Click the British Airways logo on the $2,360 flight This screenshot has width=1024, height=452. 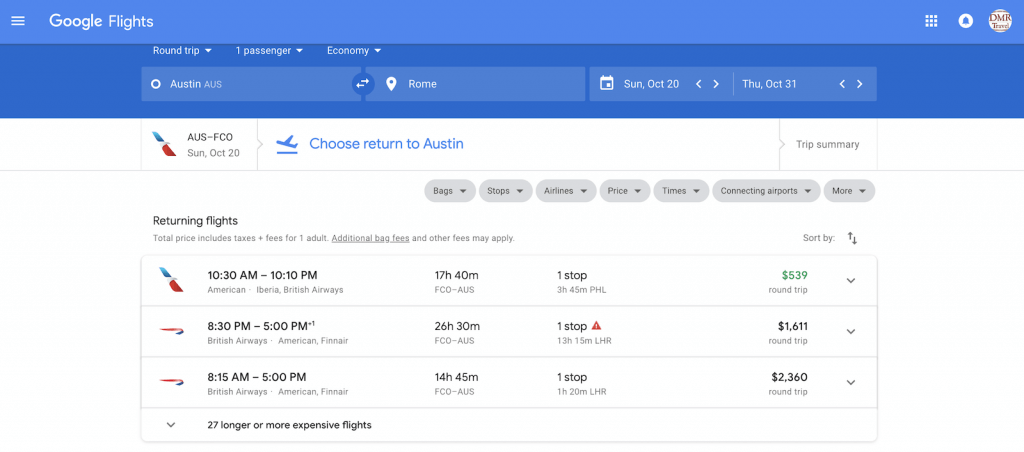[171, 382]
